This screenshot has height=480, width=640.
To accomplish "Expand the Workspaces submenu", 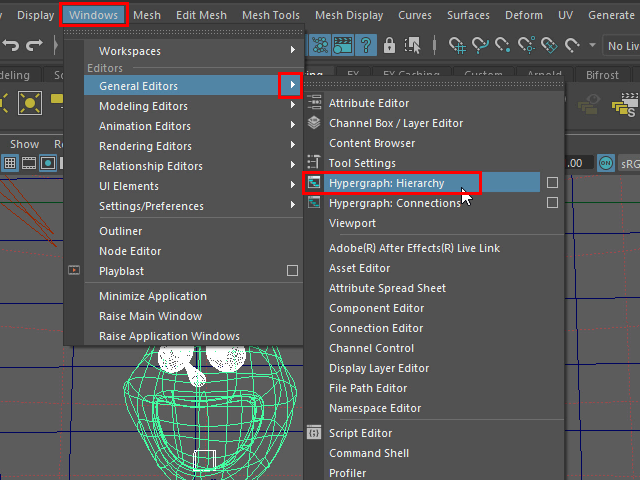I will click(292, 51).
